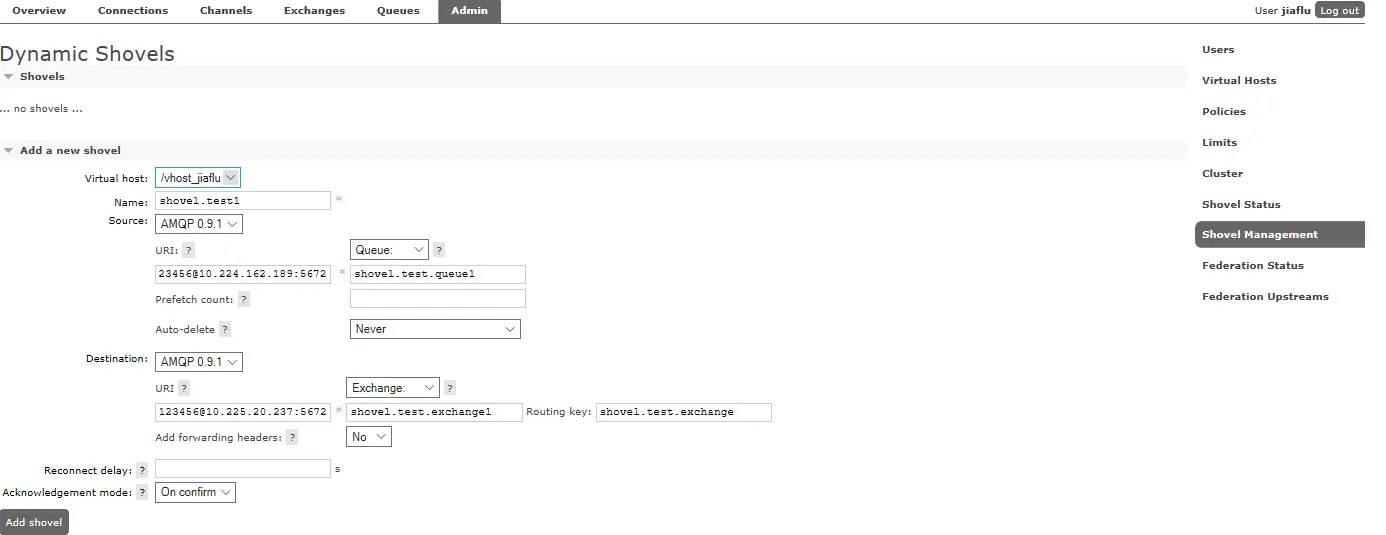Open Federation Upstreams in the sidebar
This screenshot has height=535, width=1386.
click(x=1265, y=297)
